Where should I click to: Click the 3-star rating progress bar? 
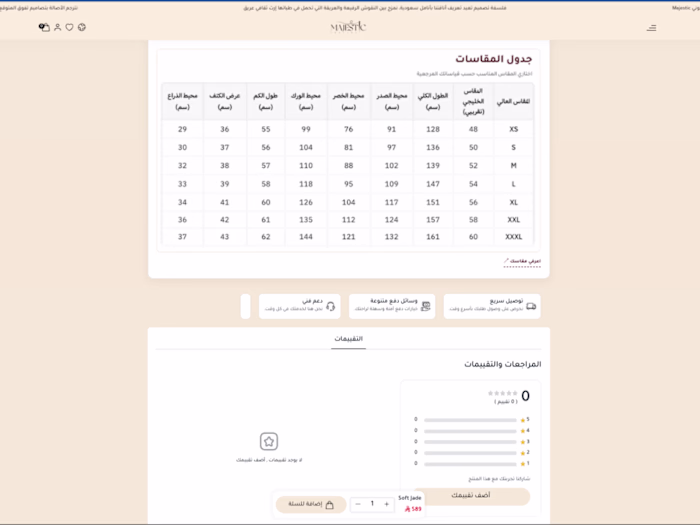tap(470, 442)
